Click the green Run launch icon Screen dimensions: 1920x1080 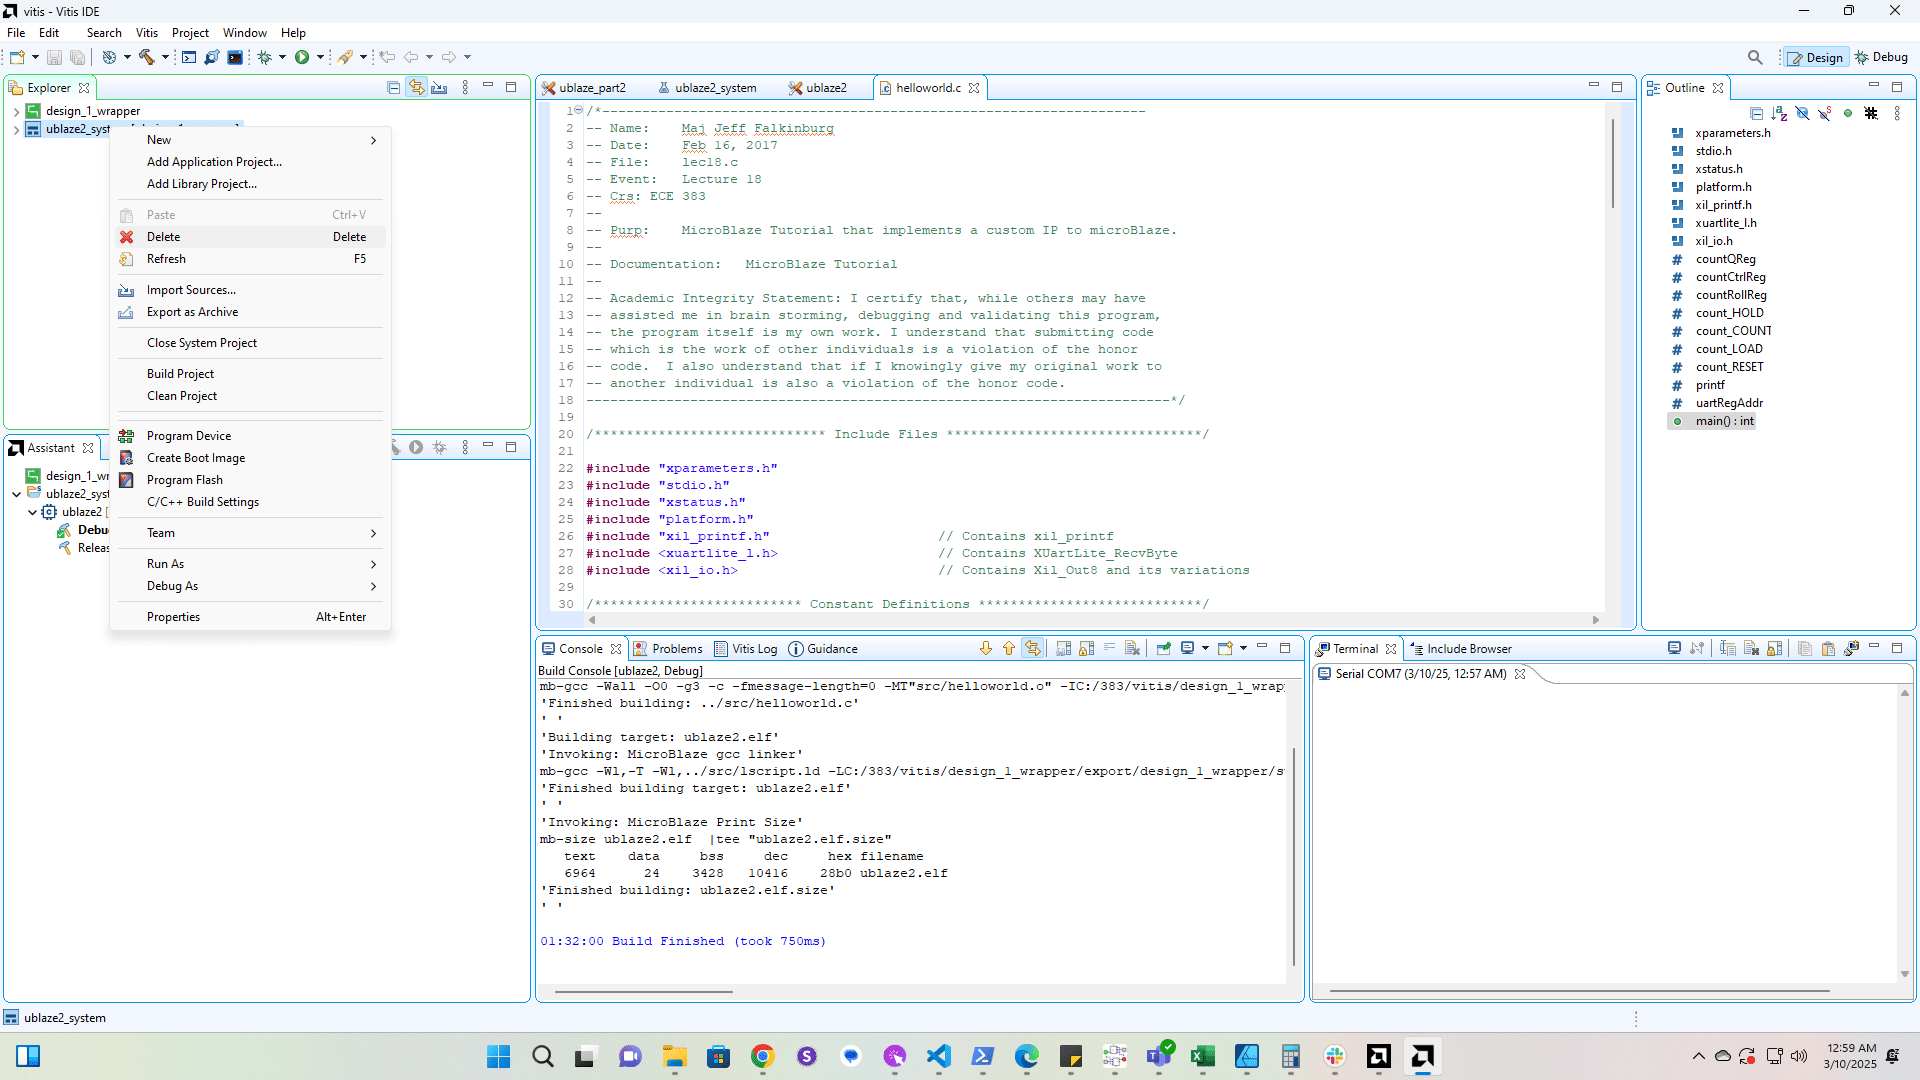(x=301, y=57)
